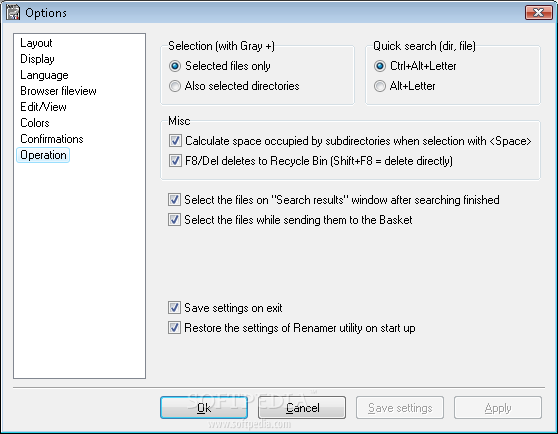Open the Display options page
Viewport: 558px width, 434px height.
tap(37, 59)
